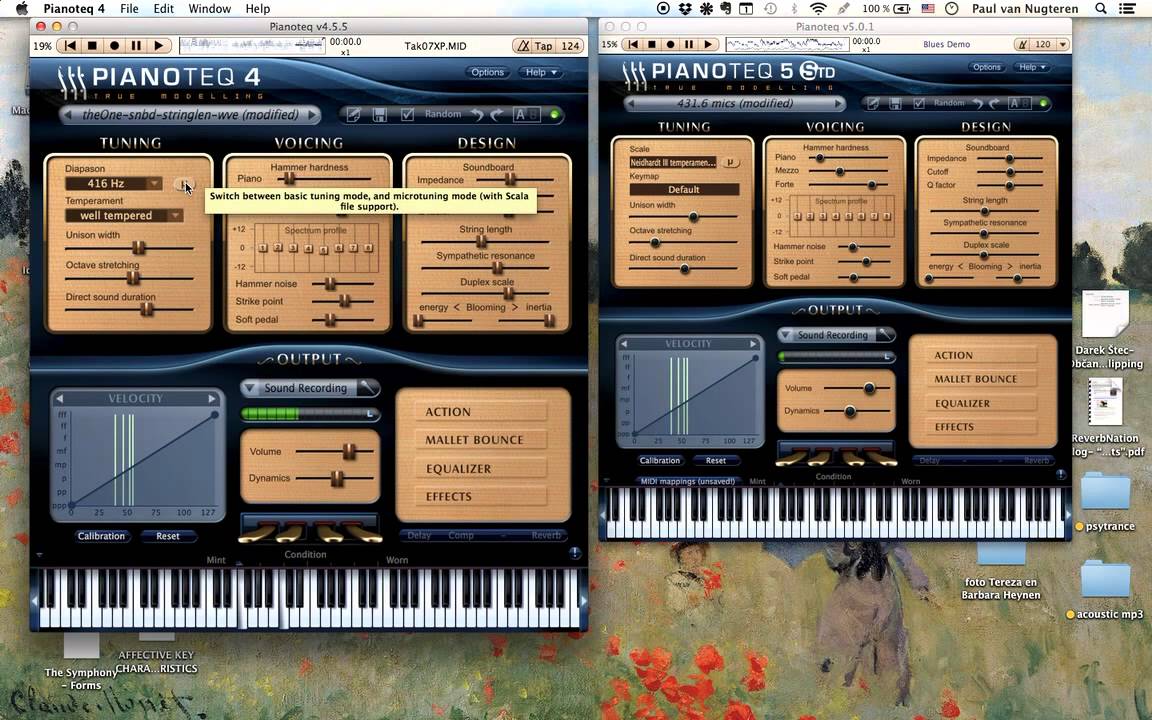This screenshot has width=1152, height=720.
Task: Open MALLET BOUNCE panel in Pianoteq 4
Action: point(481,440)
